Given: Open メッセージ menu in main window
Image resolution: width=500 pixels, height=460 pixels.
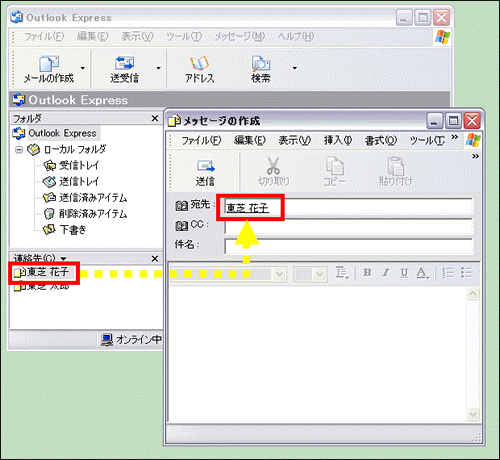Looking at the screenshot, I should point(239,36).
